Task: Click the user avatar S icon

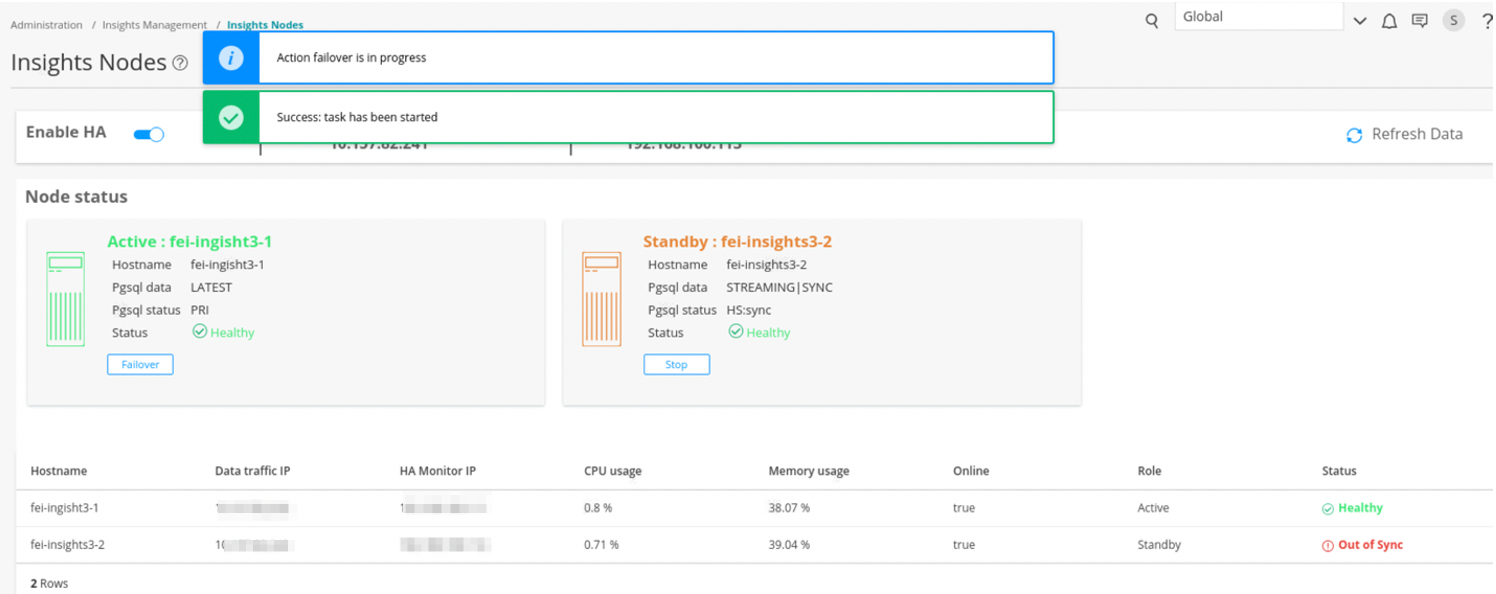Action: pos(1453,21)
